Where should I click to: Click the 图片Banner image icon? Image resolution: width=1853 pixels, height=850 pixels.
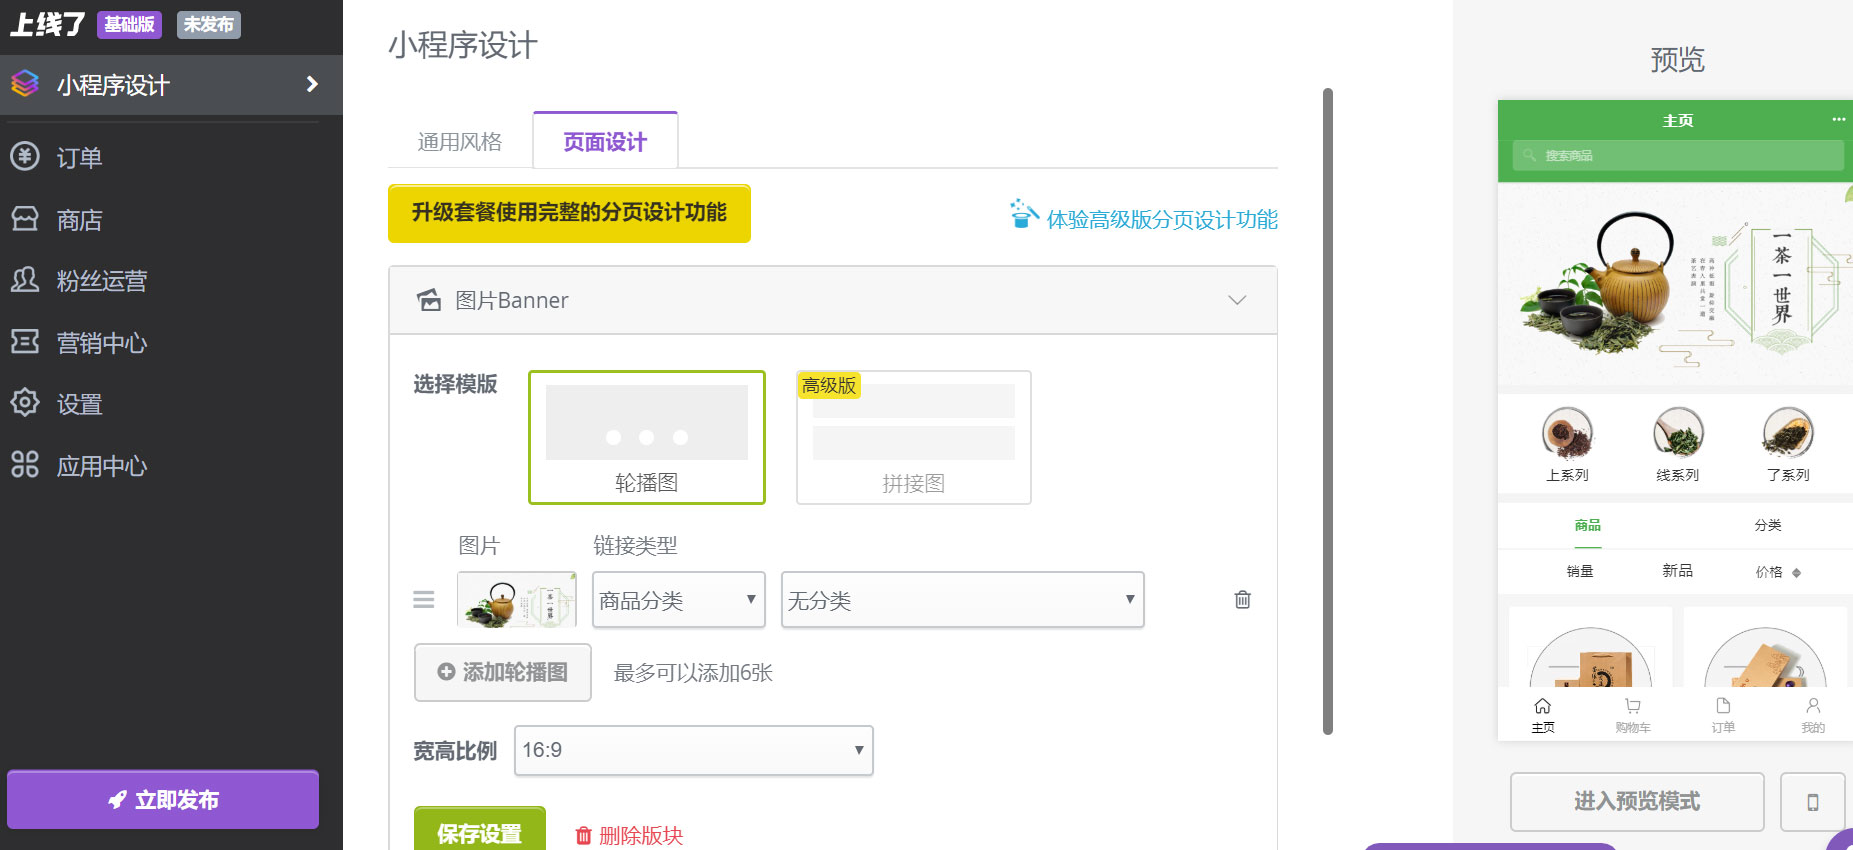tap(429, 300)
